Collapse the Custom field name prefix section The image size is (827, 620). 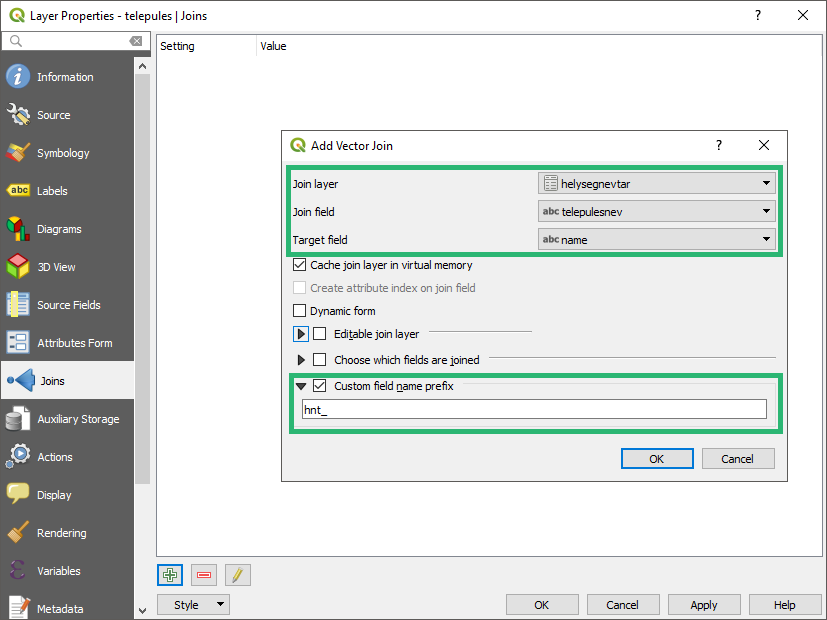301,386
